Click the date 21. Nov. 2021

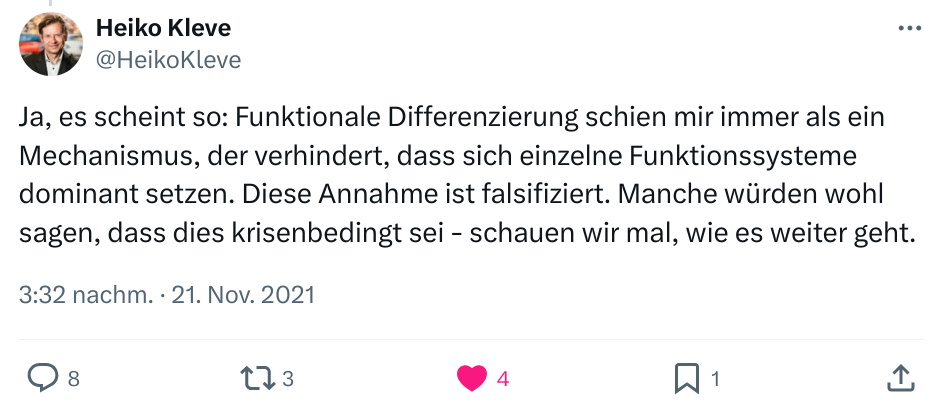[245, 295]
